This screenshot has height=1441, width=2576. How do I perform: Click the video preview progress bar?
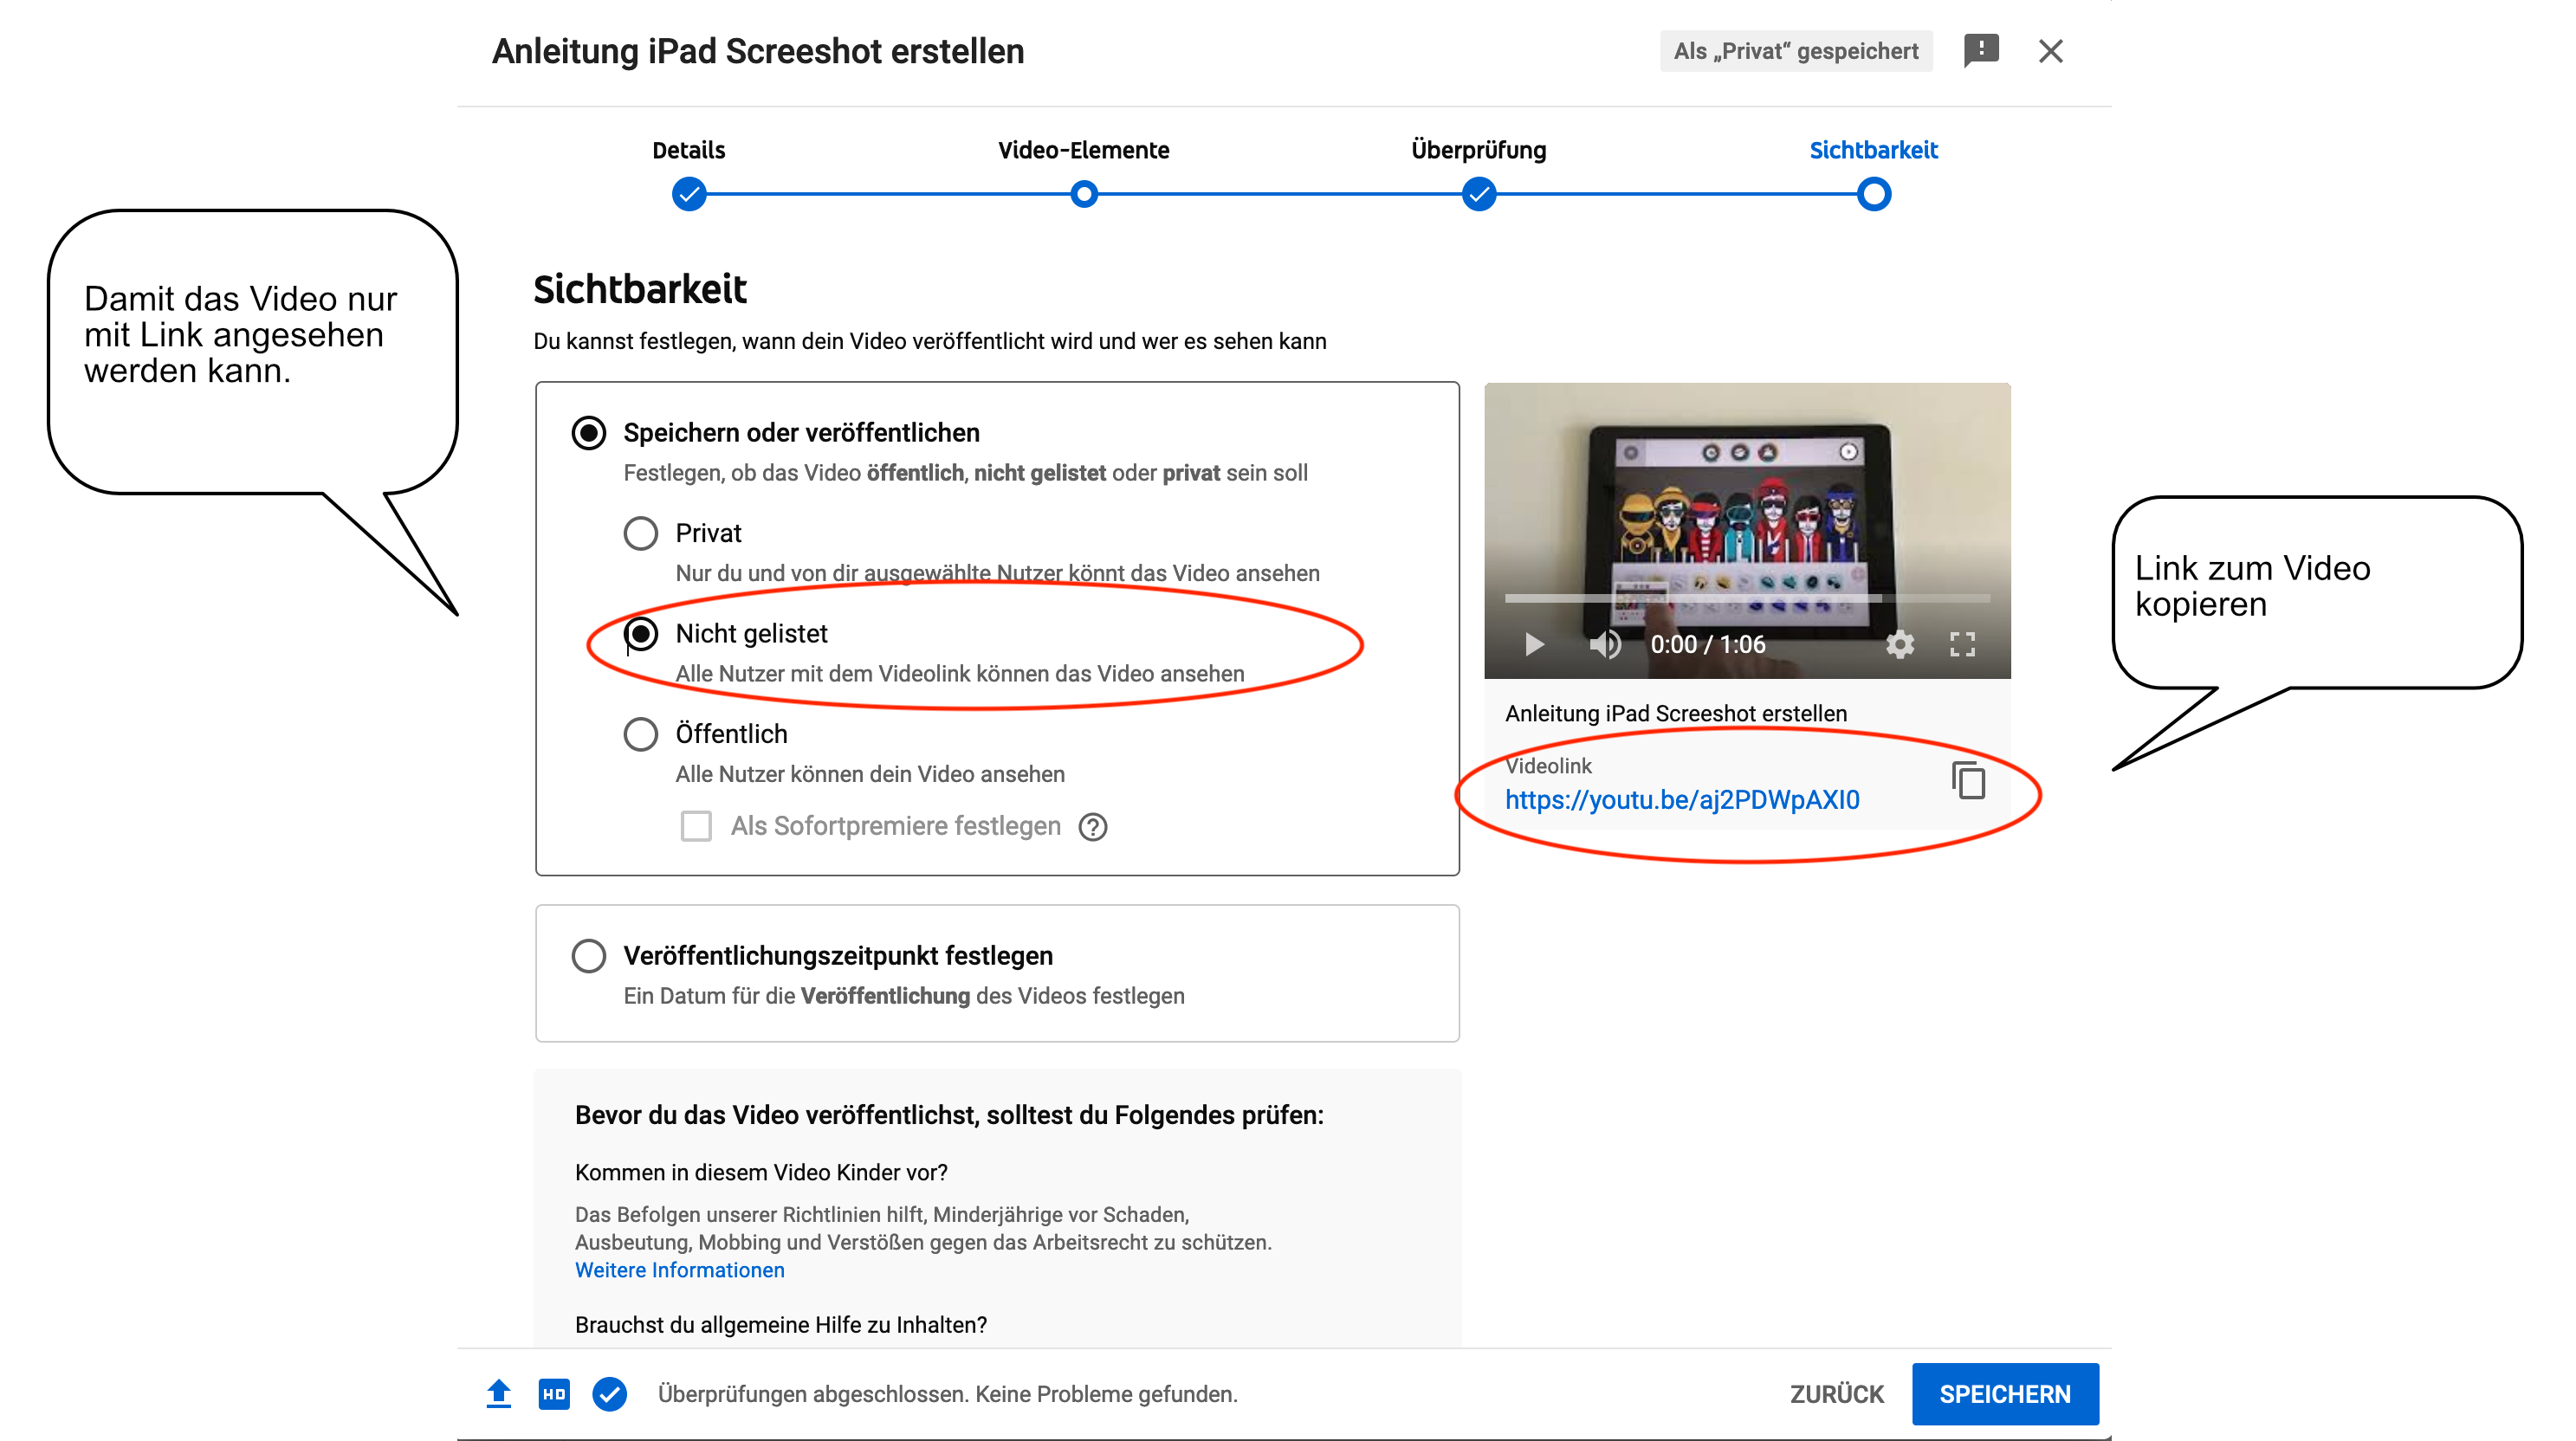tap(1746, 599)
